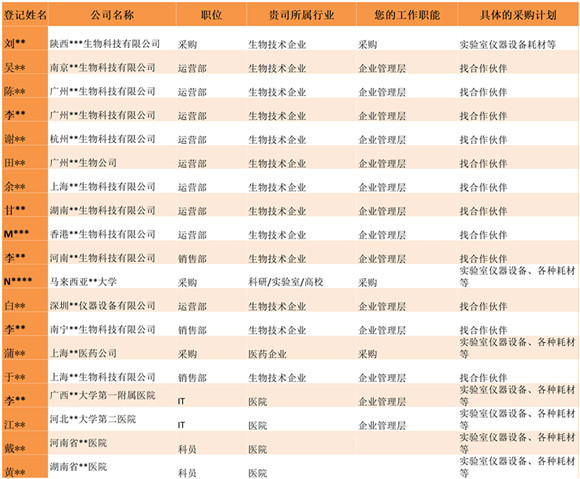Select the cell 河北**大学第二医院
Viewport: 580px width, 479px height.
point(112,419)
